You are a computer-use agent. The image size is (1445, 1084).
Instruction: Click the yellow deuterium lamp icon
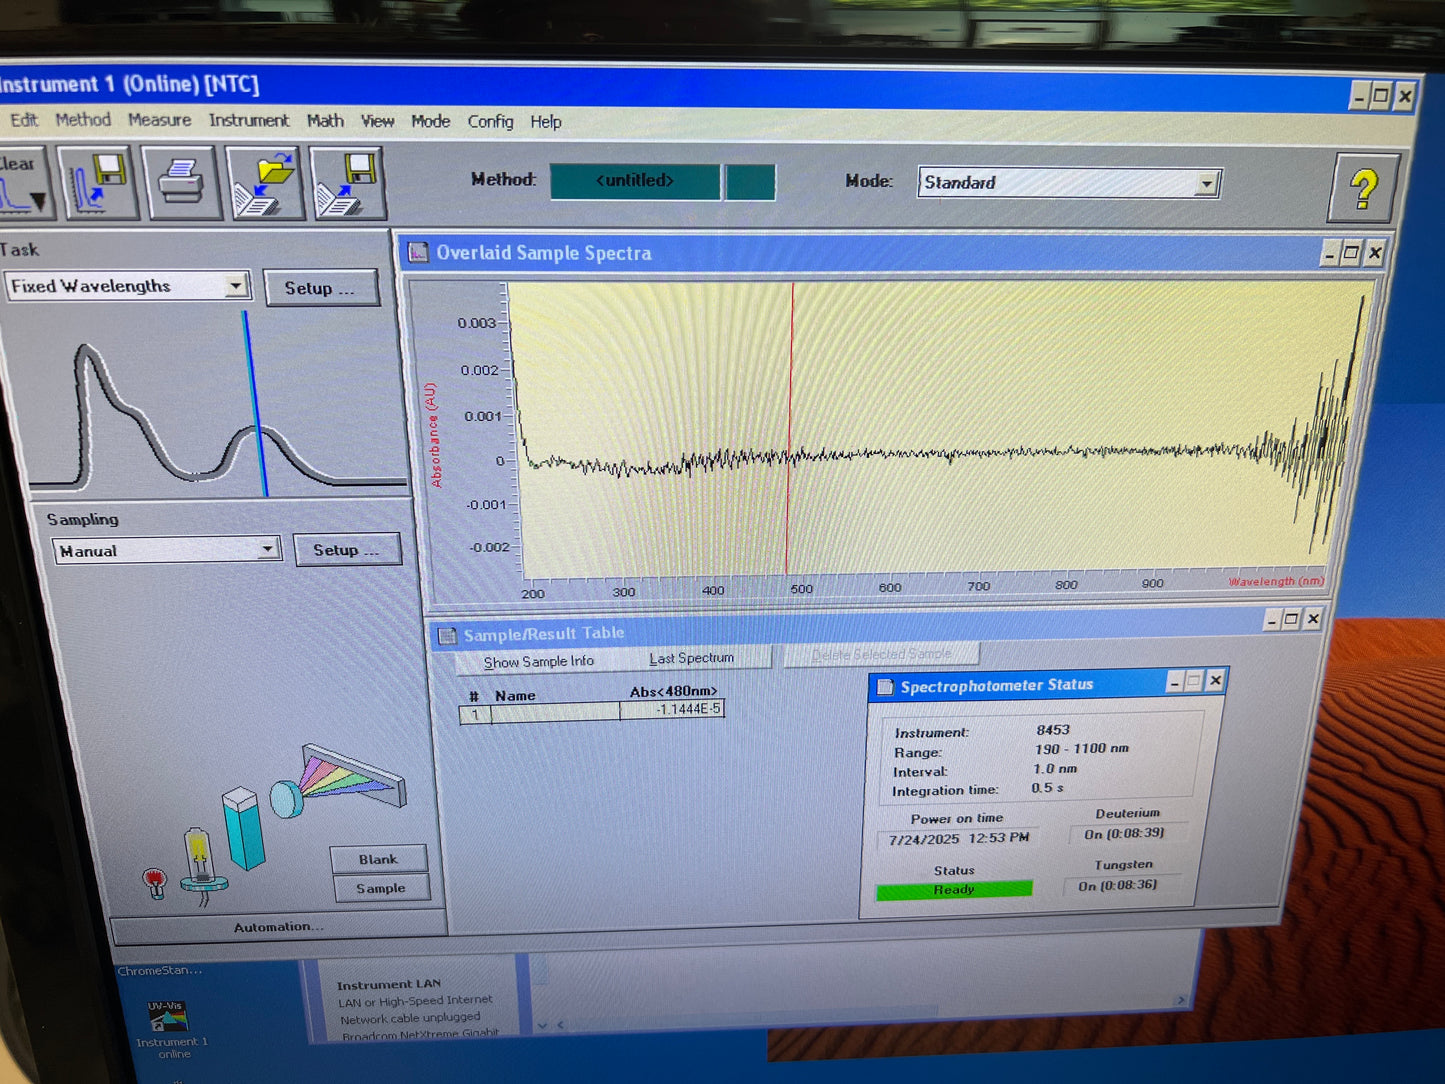[x=201, y=865]
